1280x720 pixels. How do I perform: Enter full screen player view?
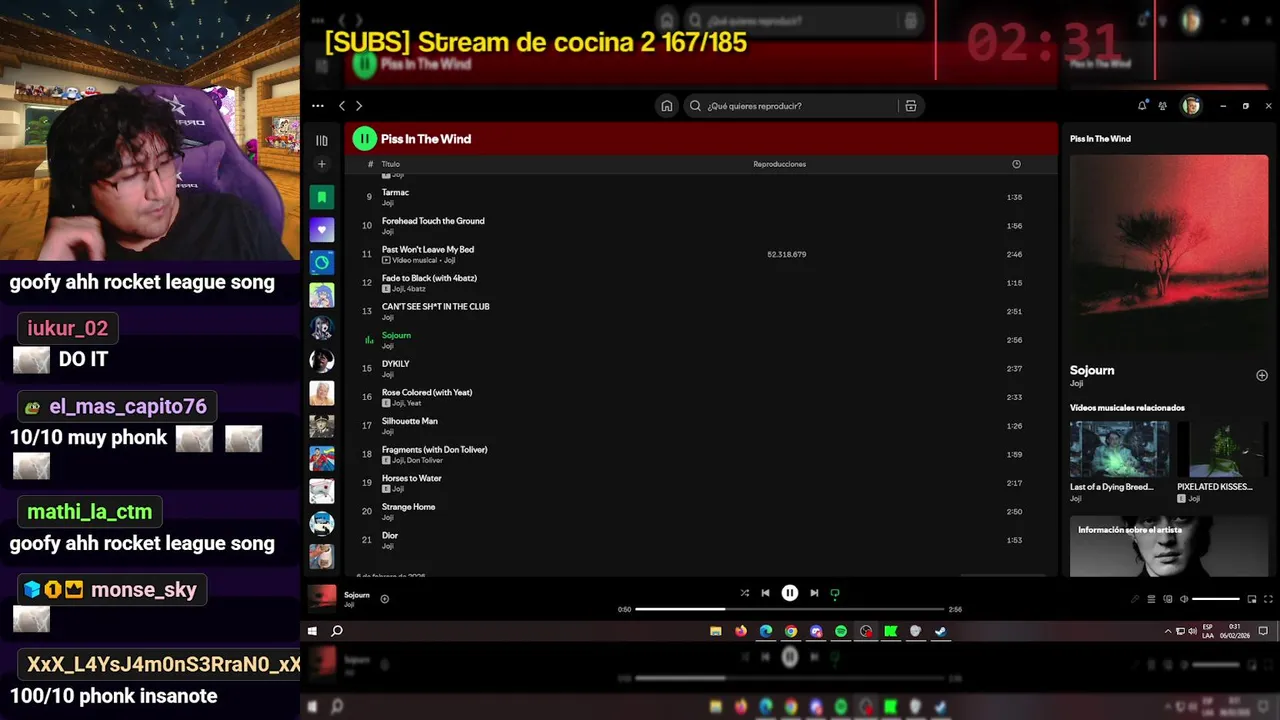click(x=1269, y=599)
